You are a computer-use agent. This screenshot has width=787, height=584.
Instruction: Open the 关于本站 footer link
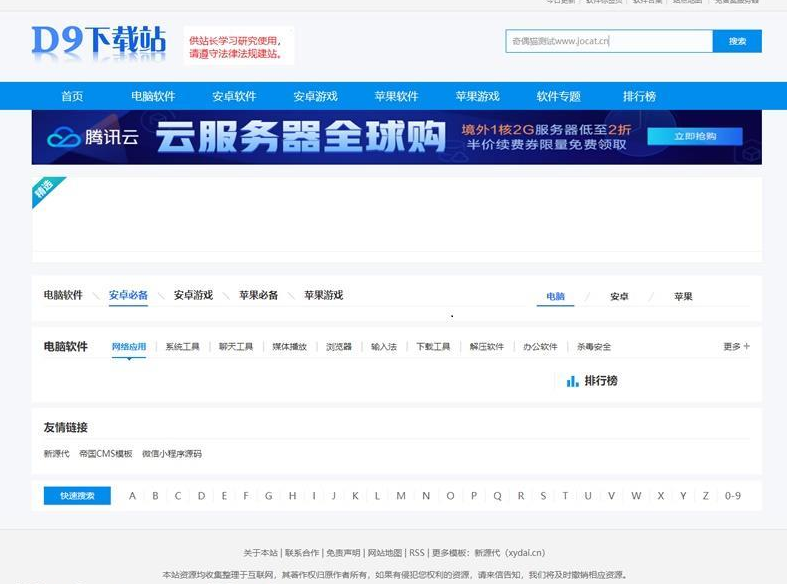pyautogui.click(x=260, y=553)
